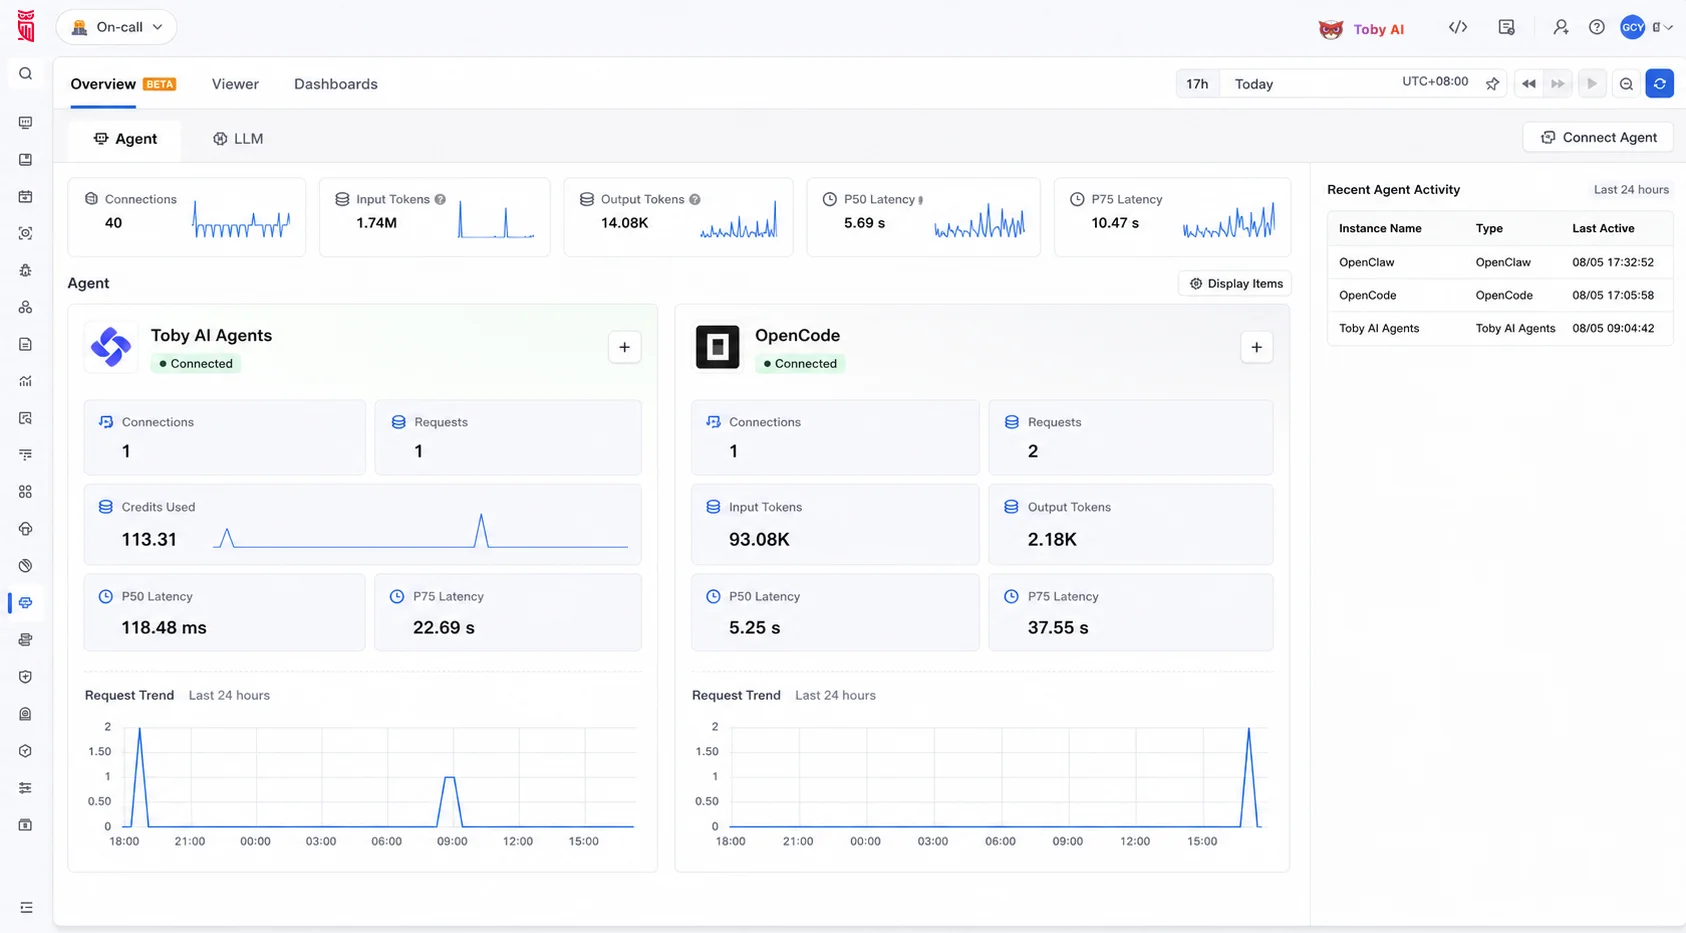The width and height of the screenshot is (1686, 933).
Task: Open the 17h time span selector
Action: [1197, 84]
